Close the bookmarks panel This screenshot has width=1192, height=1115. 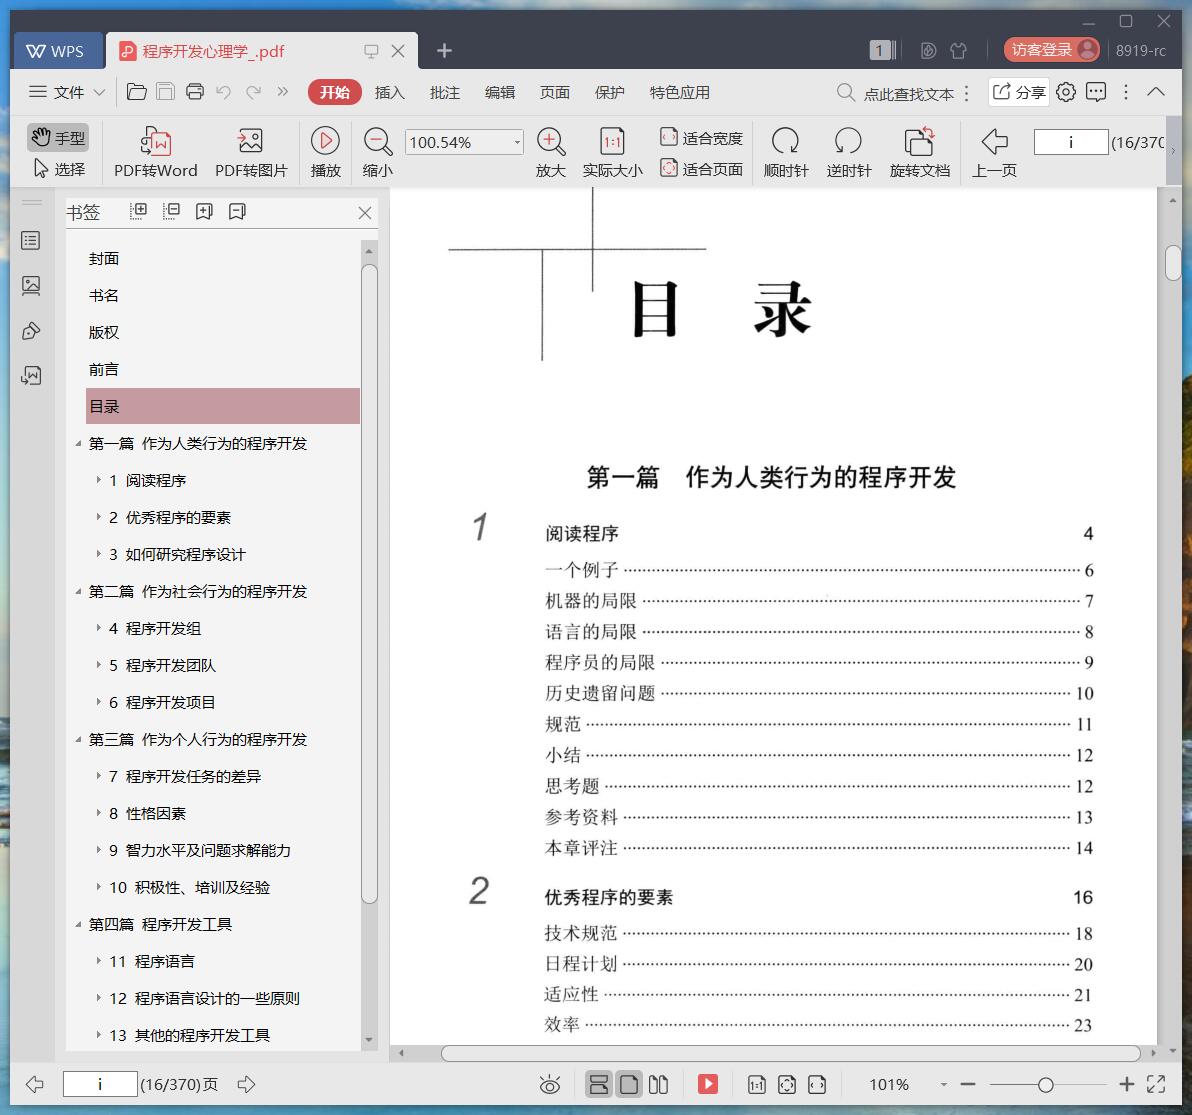click(365, 212)
